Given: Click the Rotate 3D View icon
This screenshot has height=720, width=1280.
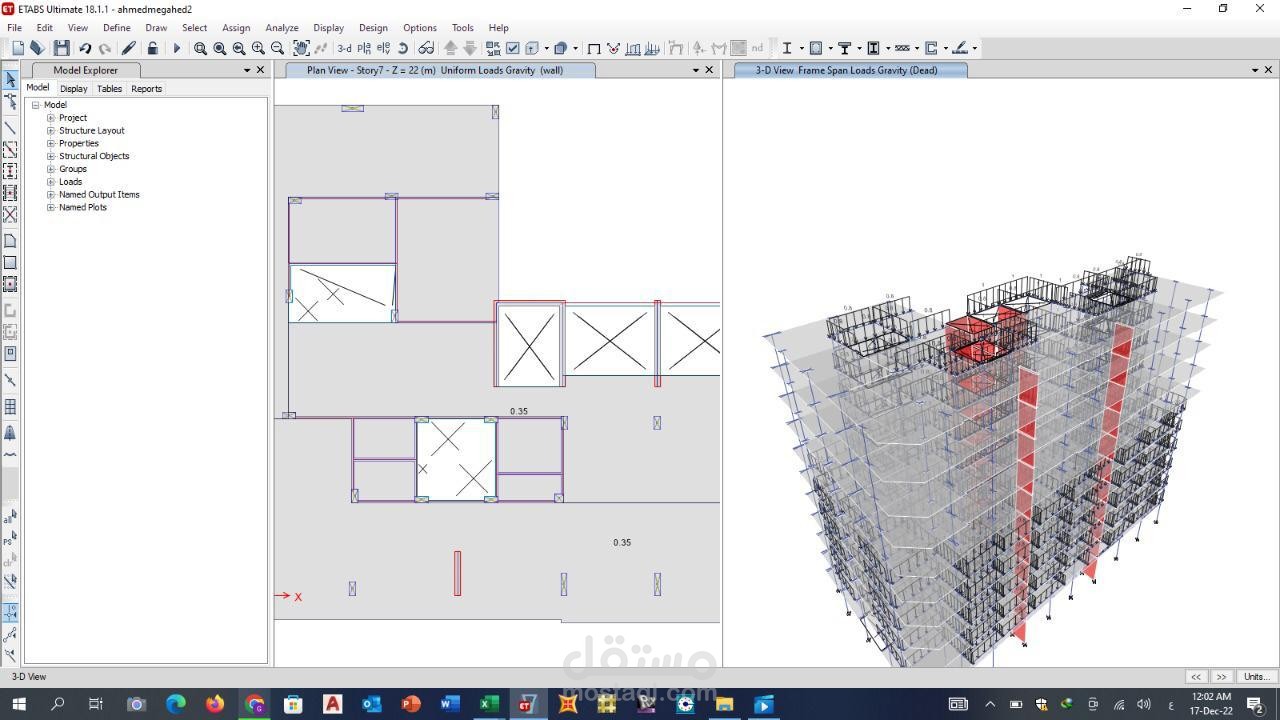Looking at the screenshot, I should coord(403,48).
